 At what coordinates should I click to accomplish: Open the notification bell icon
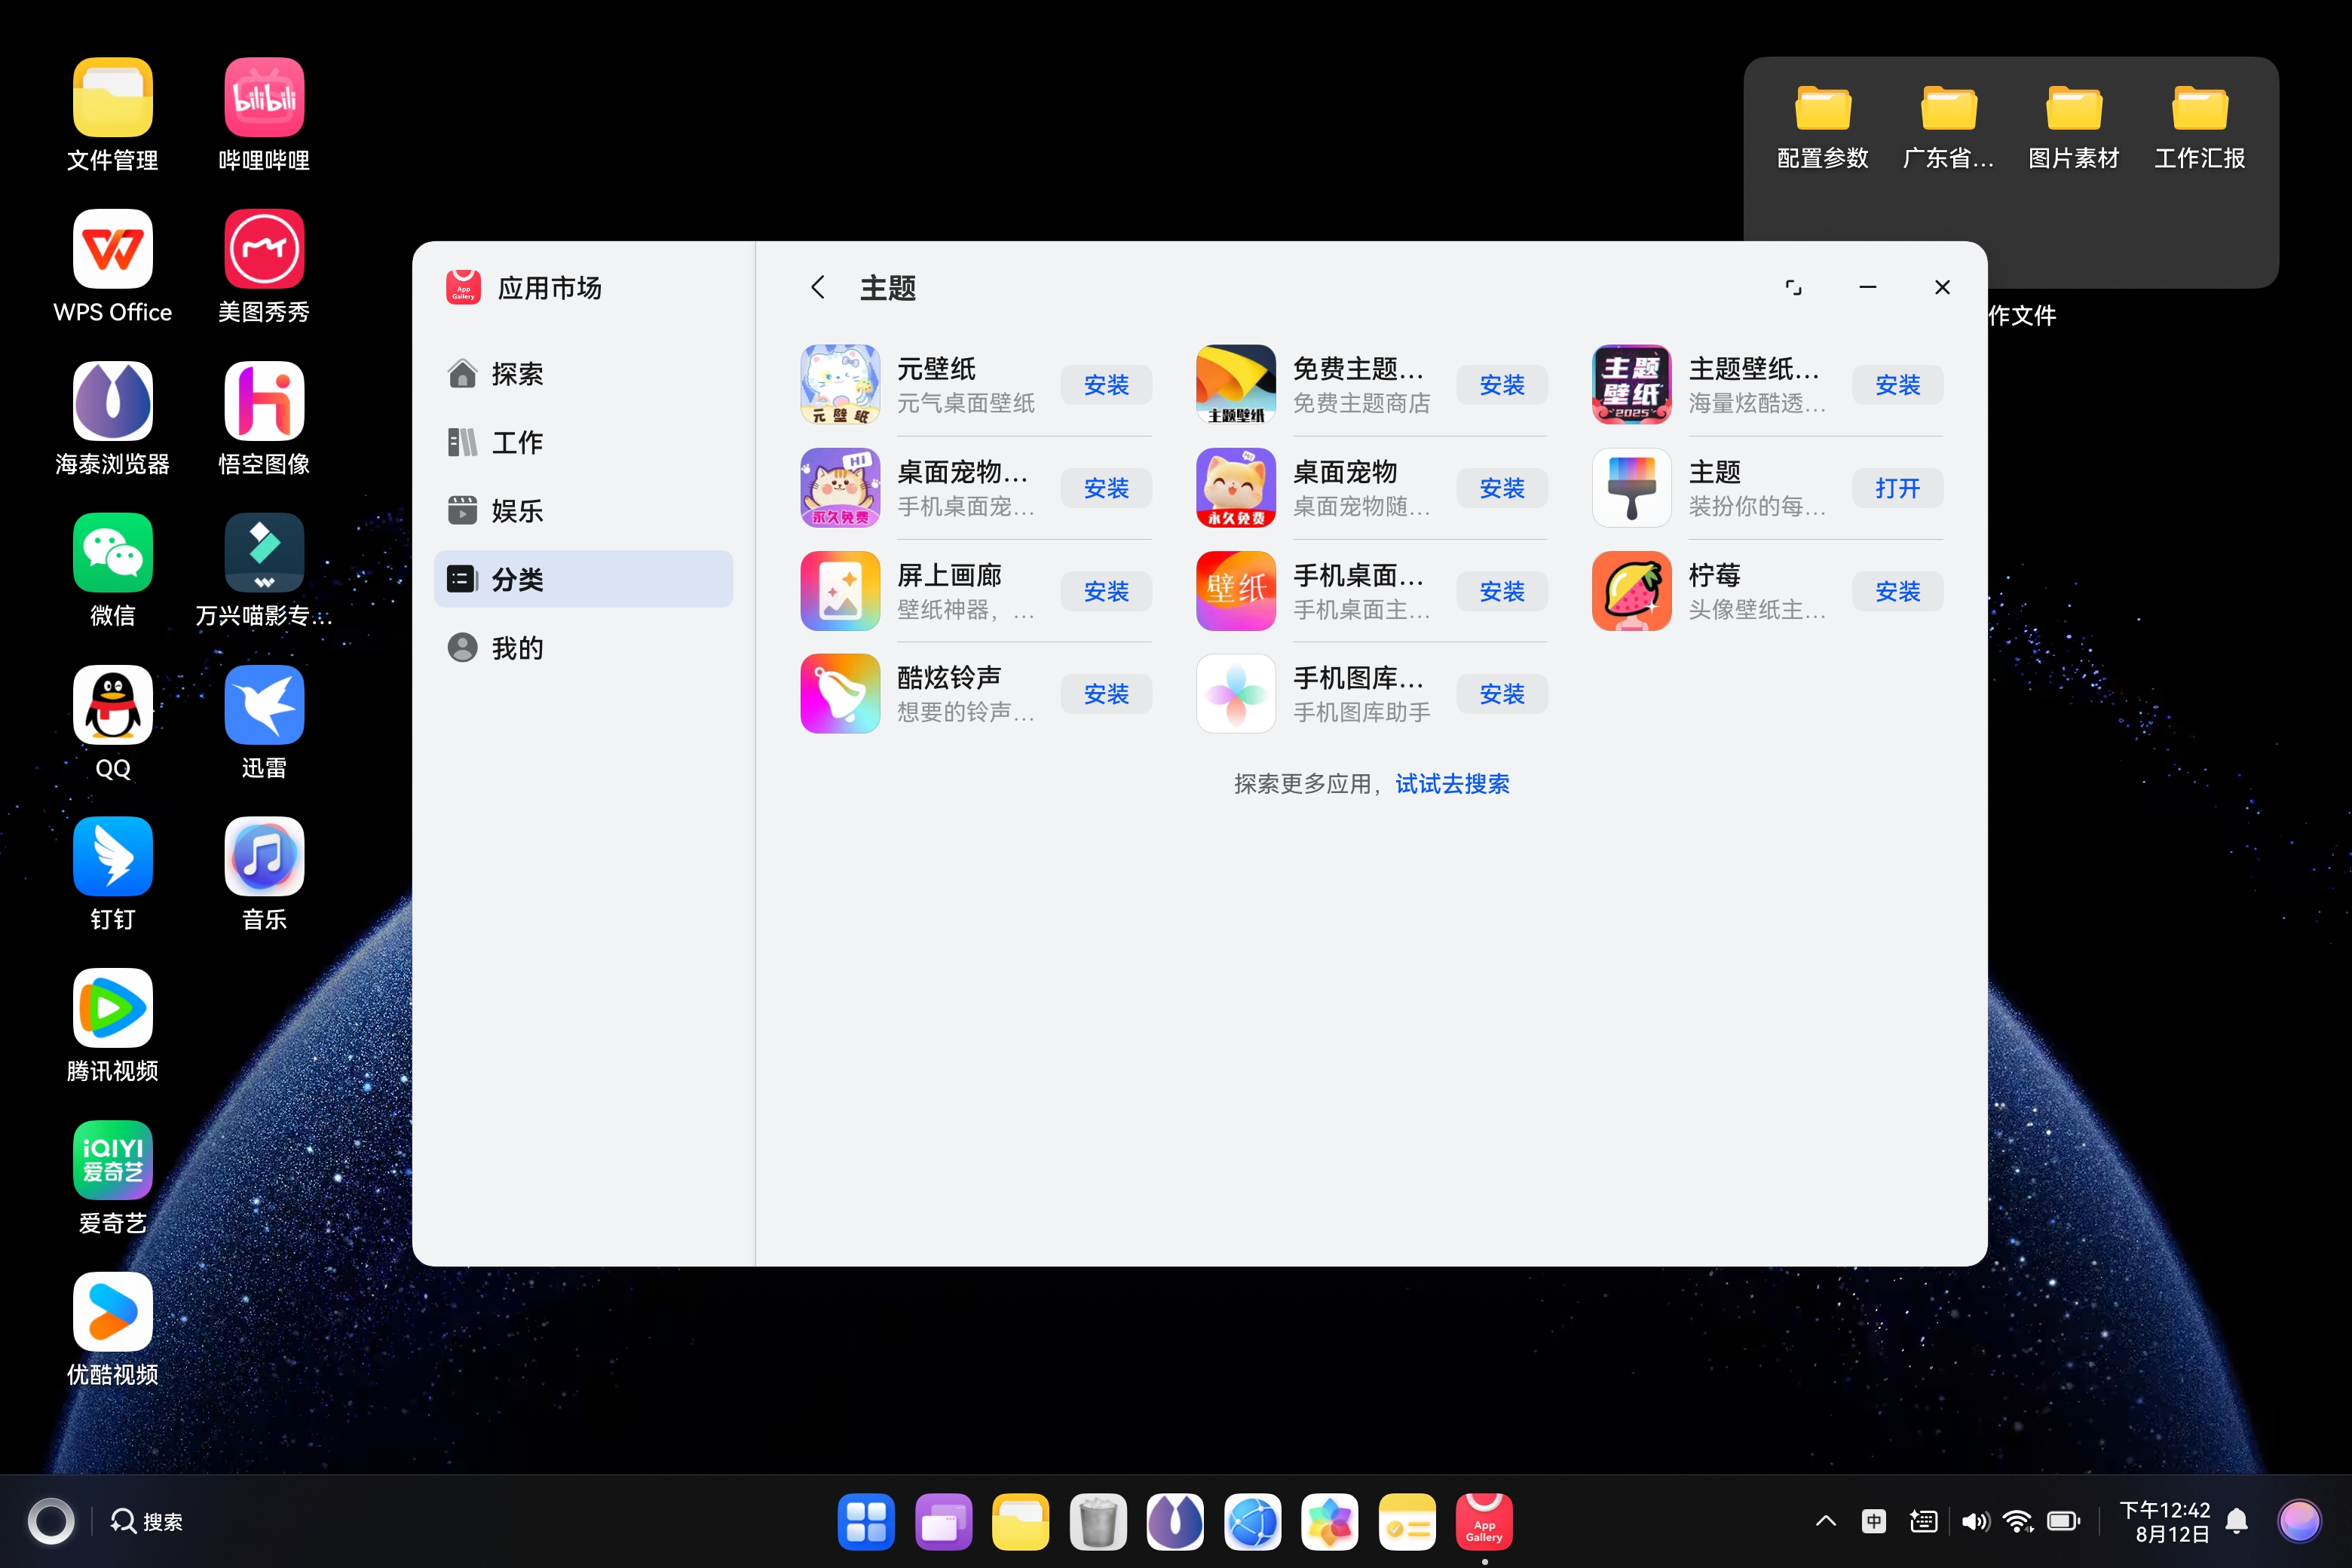pos(2237,1522)
